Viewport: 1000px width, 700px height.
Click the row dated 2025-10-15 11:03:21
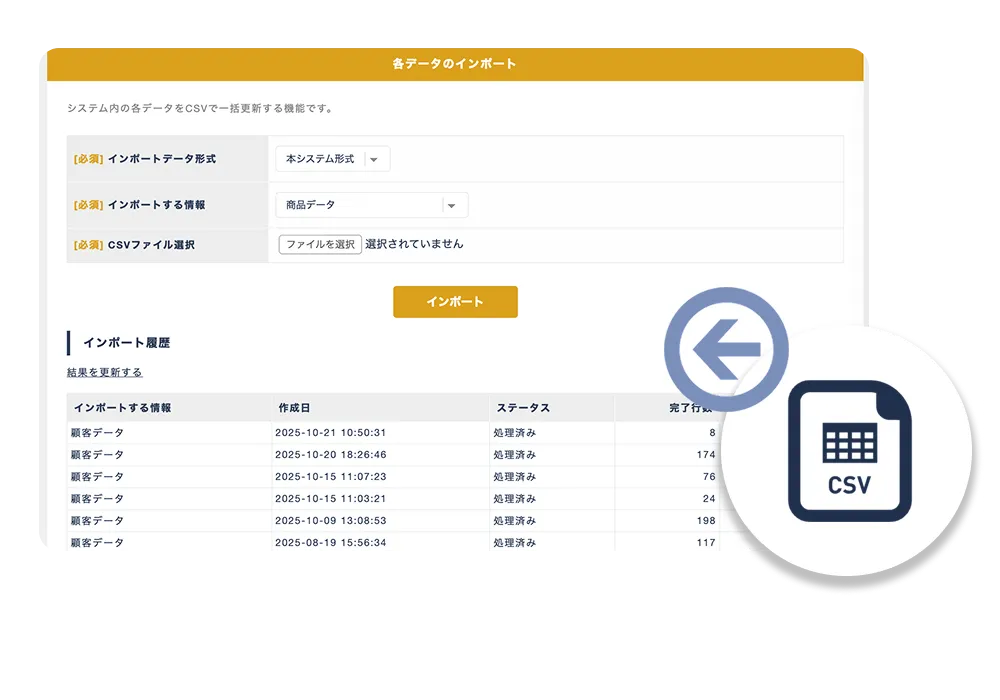tap(330, 499)
